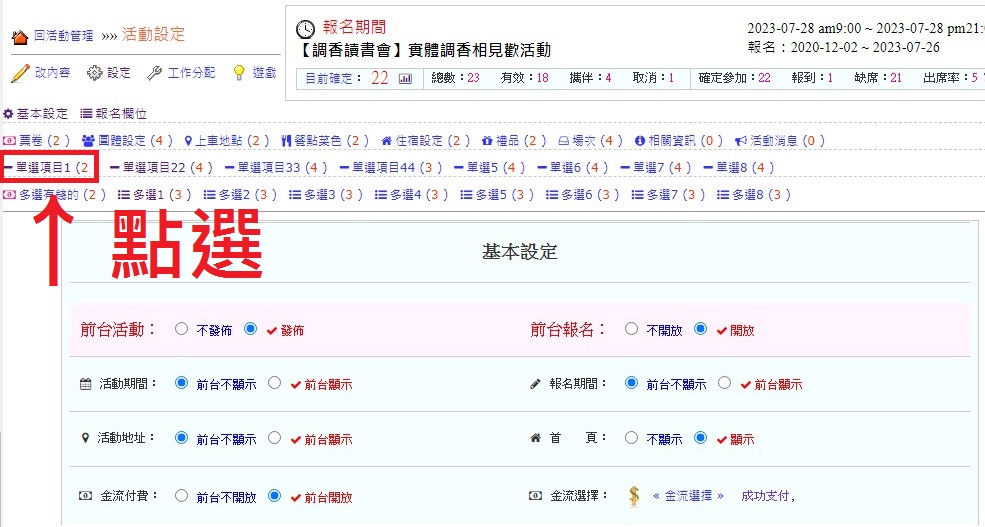Image resolution: width=985 pixels, height=527 pixels.
Task: Choose 前台顯示 for 活動期間
Action: pos(274,383)
